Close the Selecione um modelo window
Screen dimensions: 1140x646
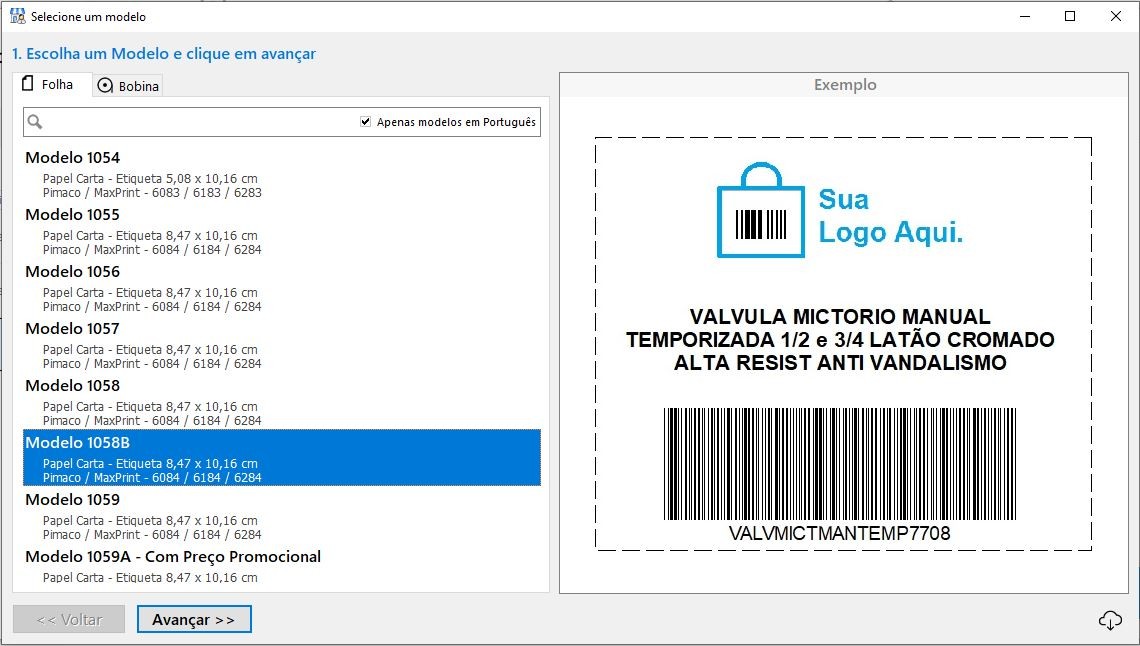pyautogui.click(x=1115, y=16)
